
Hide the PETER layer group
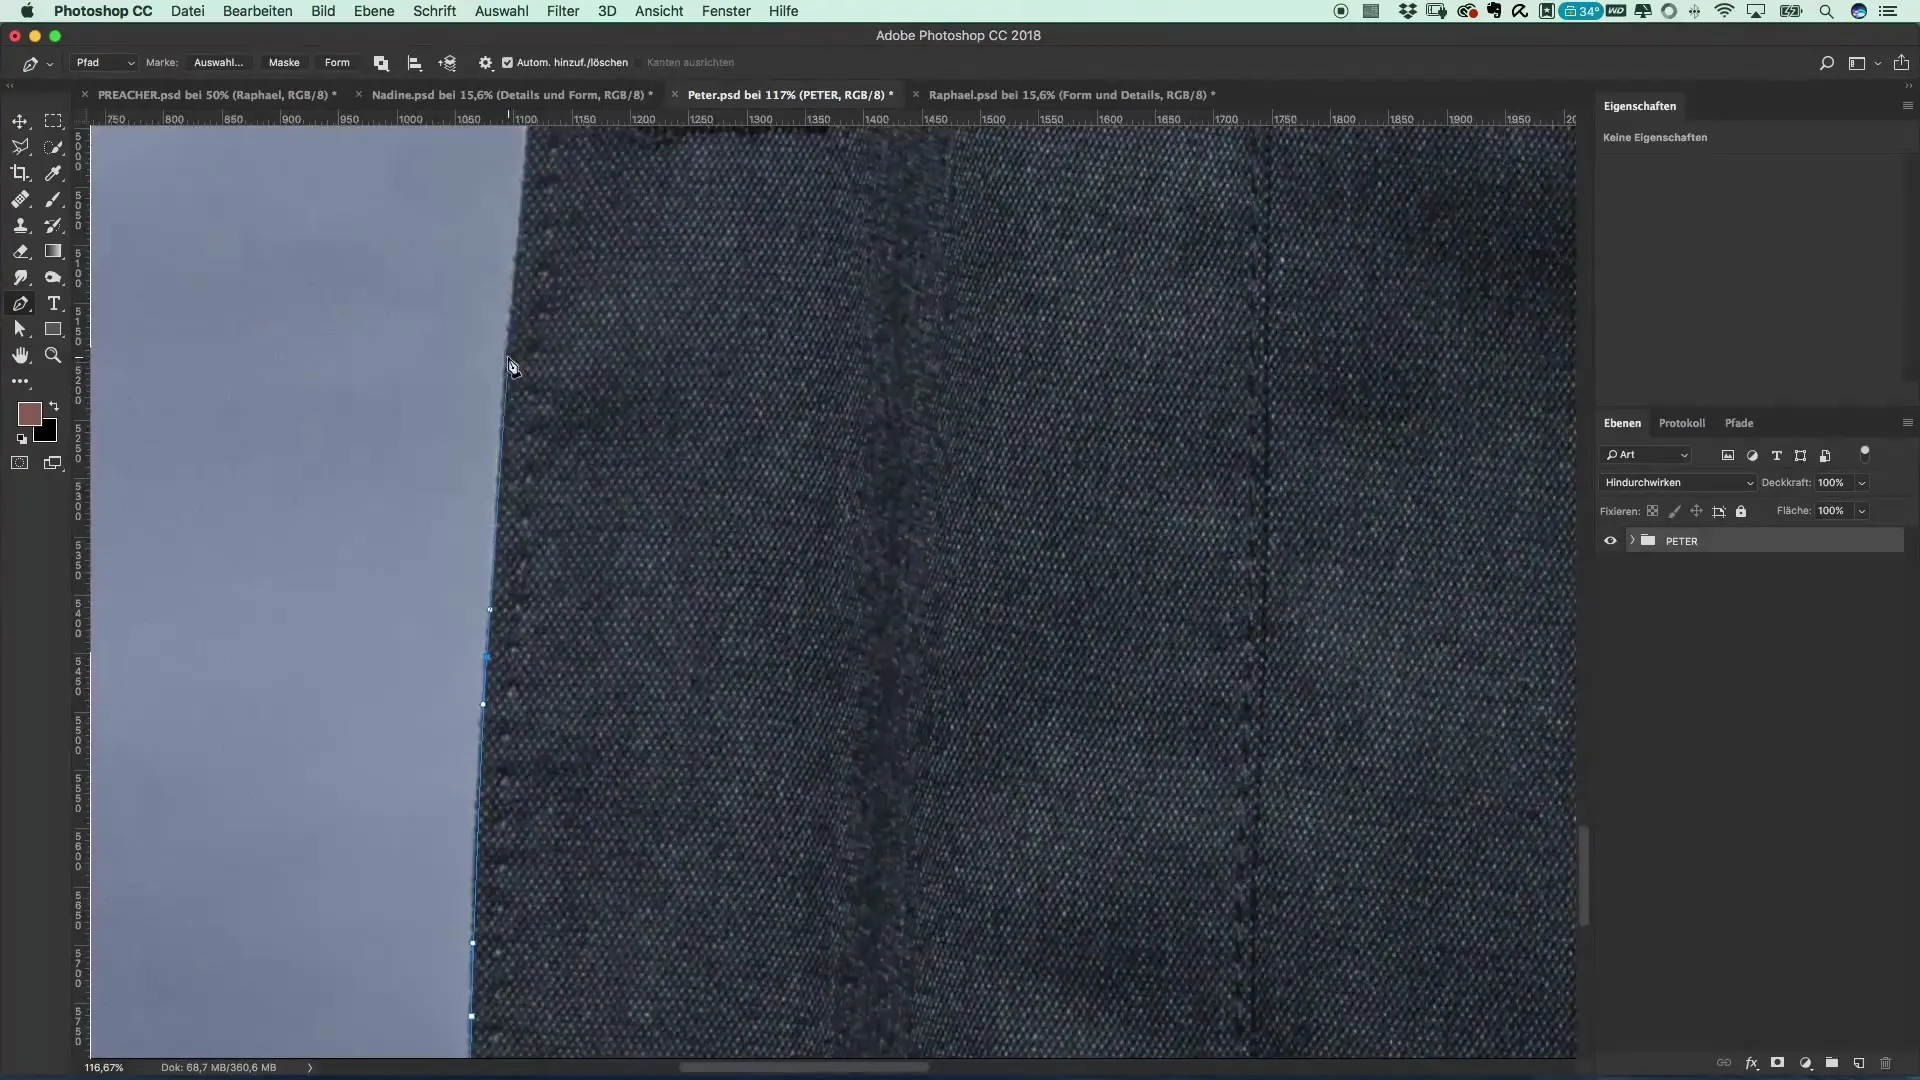point(1610,541)
